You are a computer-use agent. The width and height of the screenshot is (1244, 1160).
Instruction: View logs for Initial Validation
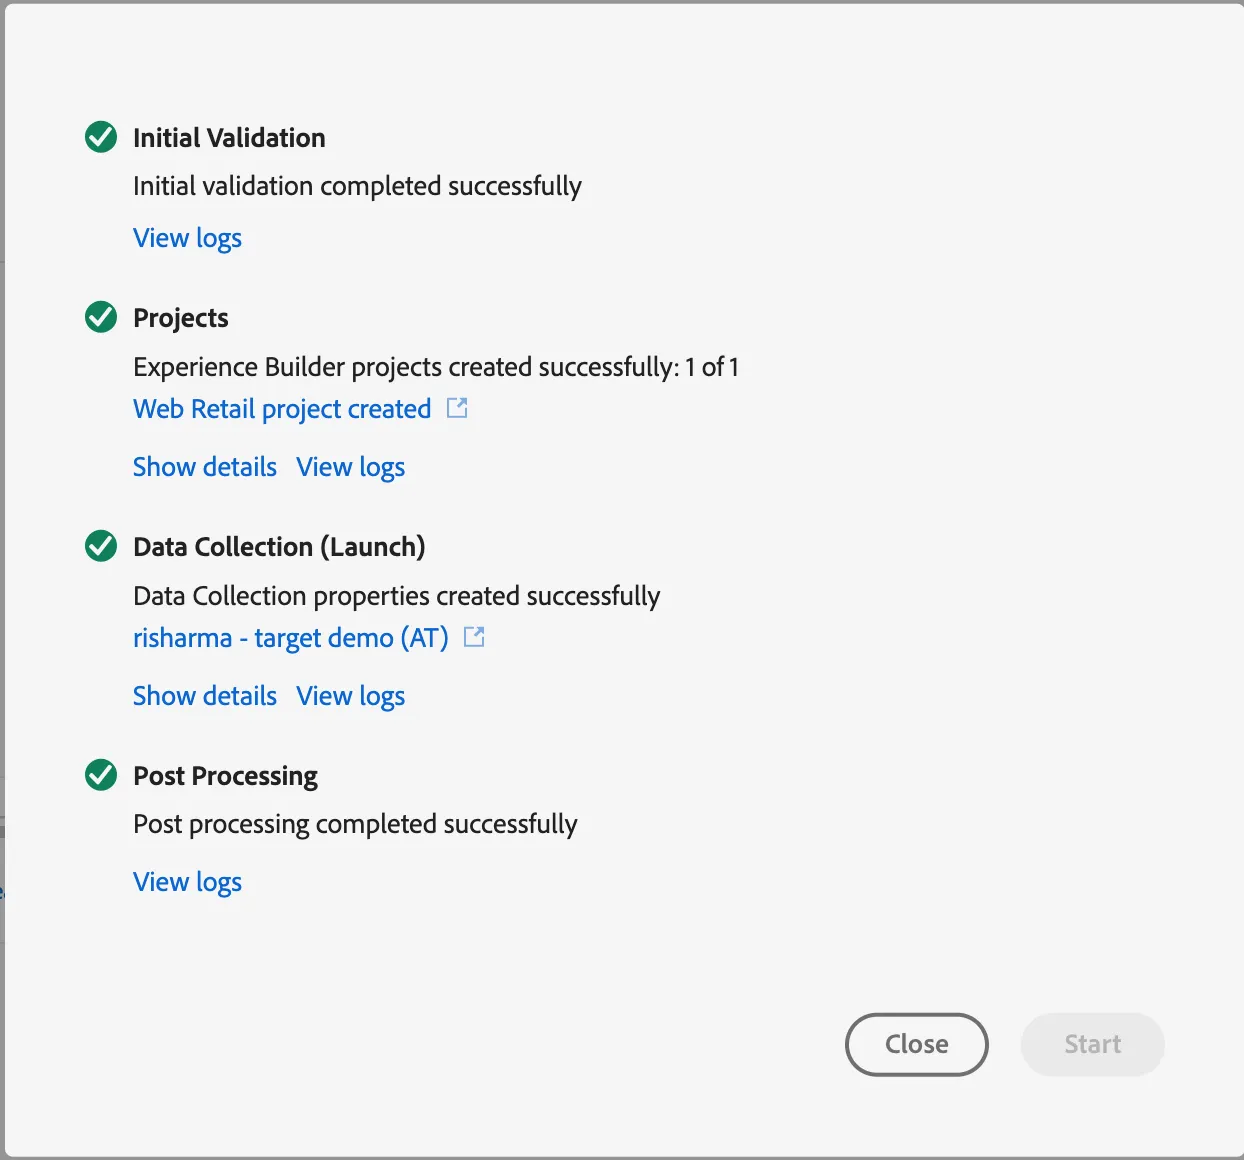point(187,238)
